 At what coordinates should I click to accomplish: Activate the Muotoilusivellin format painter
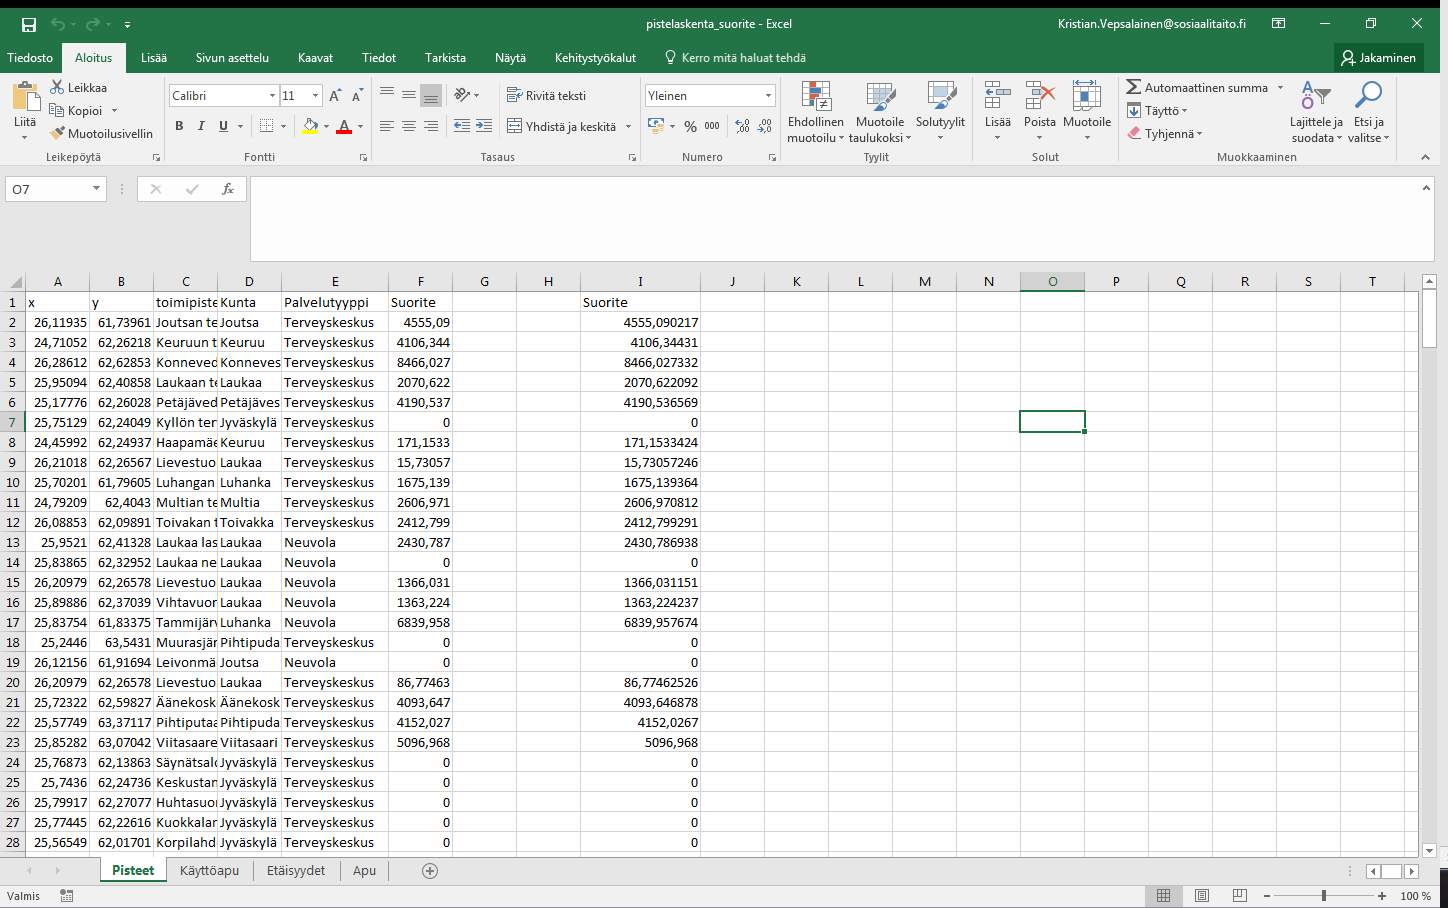pos(101,133)
